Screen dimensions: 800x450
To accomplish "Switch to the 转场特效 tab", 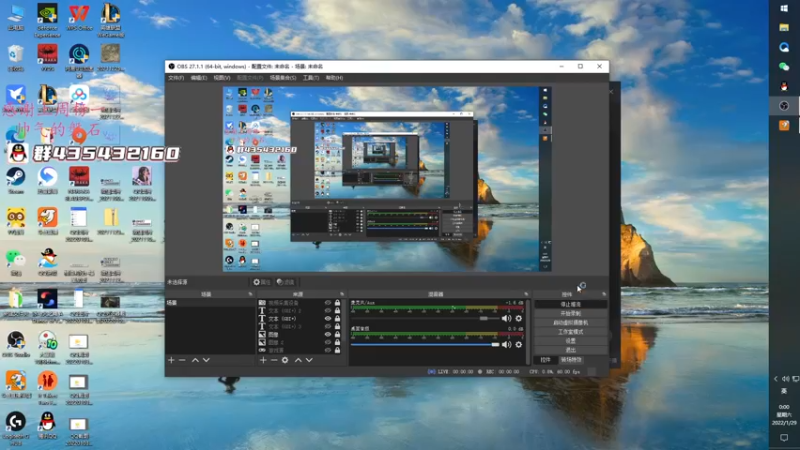I will pyautogui.click(x=571, y=360).
